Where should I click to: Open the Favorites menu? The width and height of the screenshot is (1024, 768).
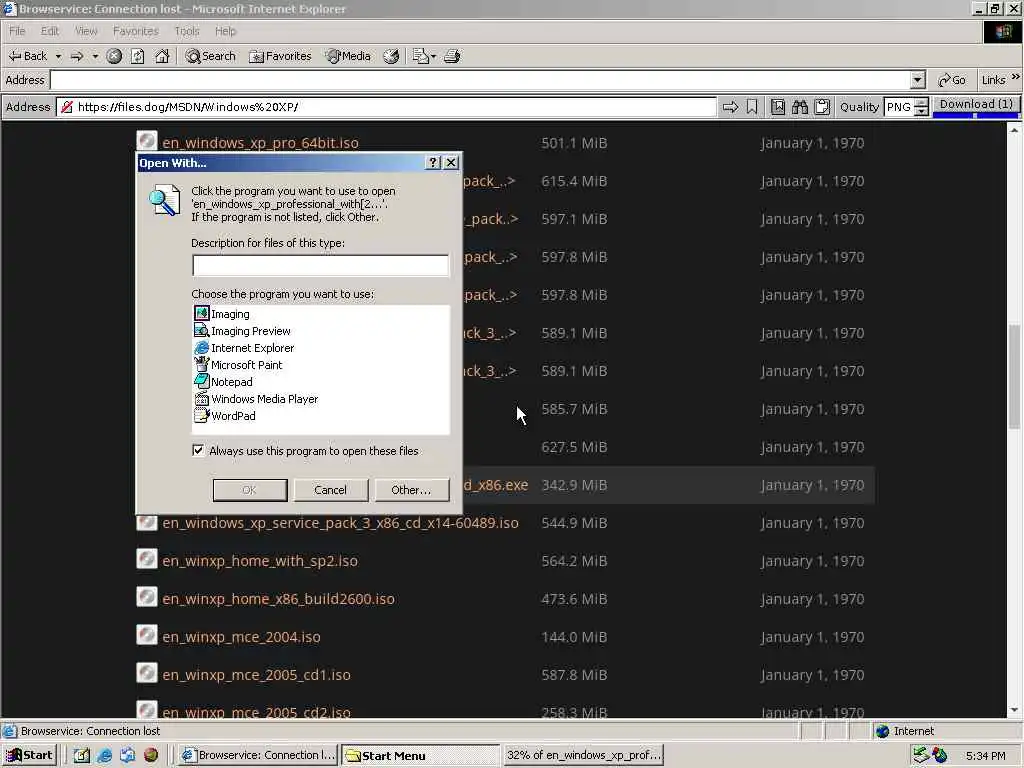[x=135, y=31]
